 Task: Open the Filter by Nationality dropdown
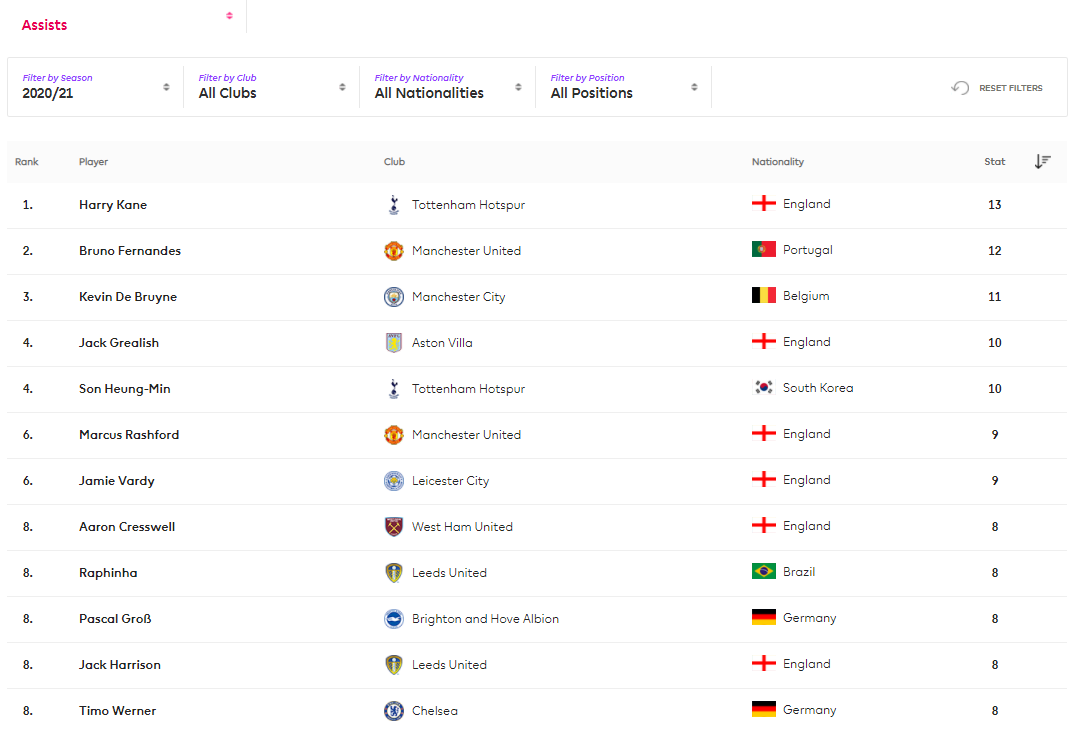click(448, 87)
